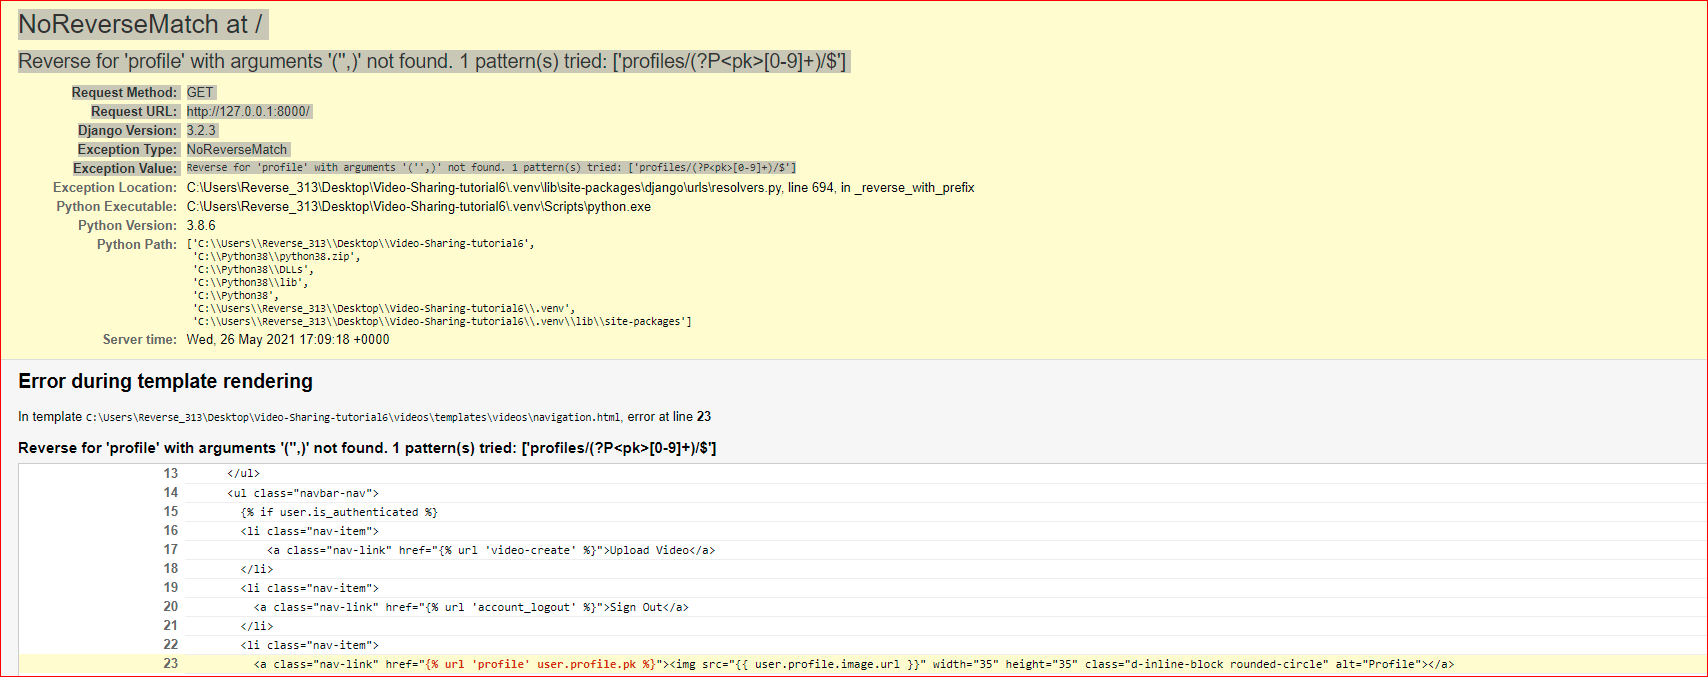
Task: Click Python Path entry python38.zip
Action: (x=277, y=257)
